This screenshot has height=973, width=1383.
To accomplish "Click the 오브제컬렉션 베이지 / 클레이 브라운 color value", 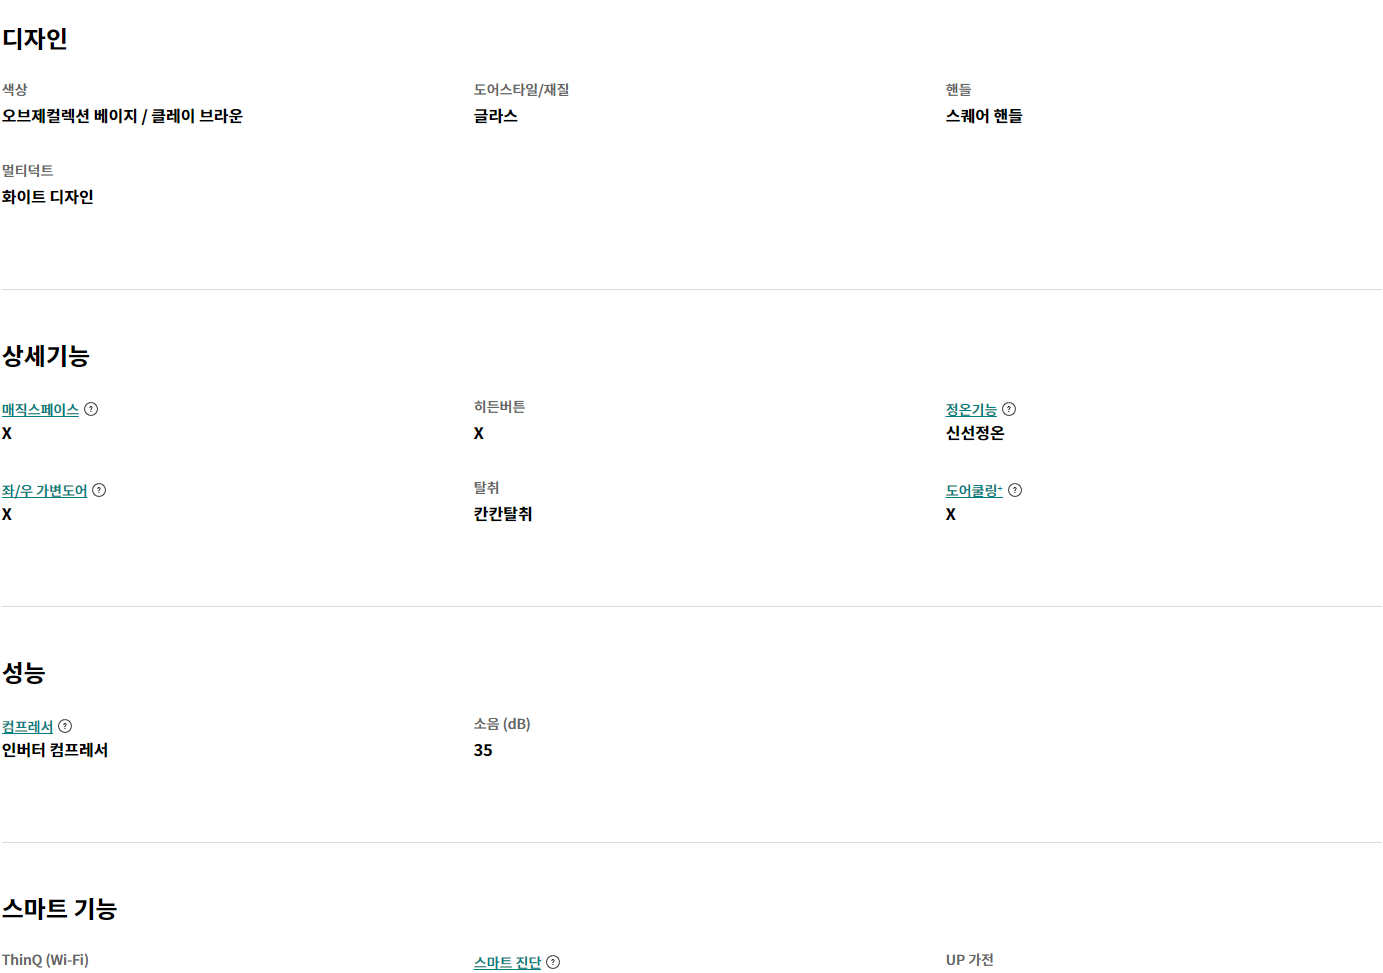I will [122, 116].
